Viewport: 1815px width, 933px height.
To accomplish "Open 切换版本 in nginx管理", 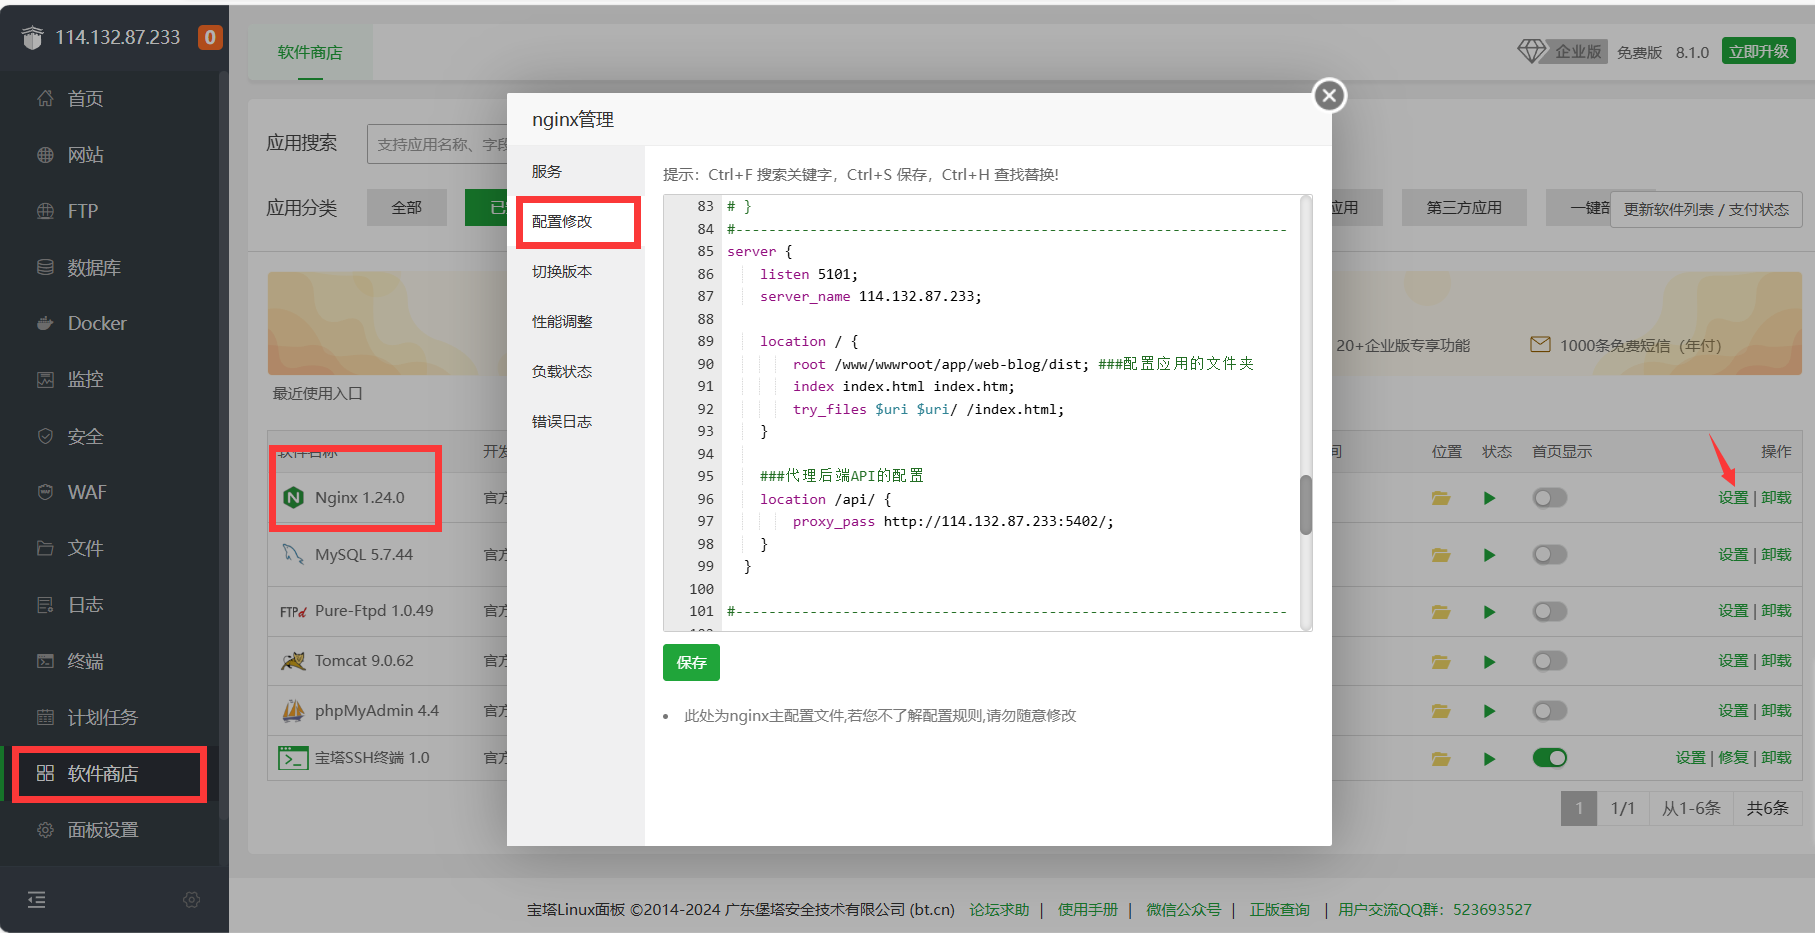I will 562,272.
